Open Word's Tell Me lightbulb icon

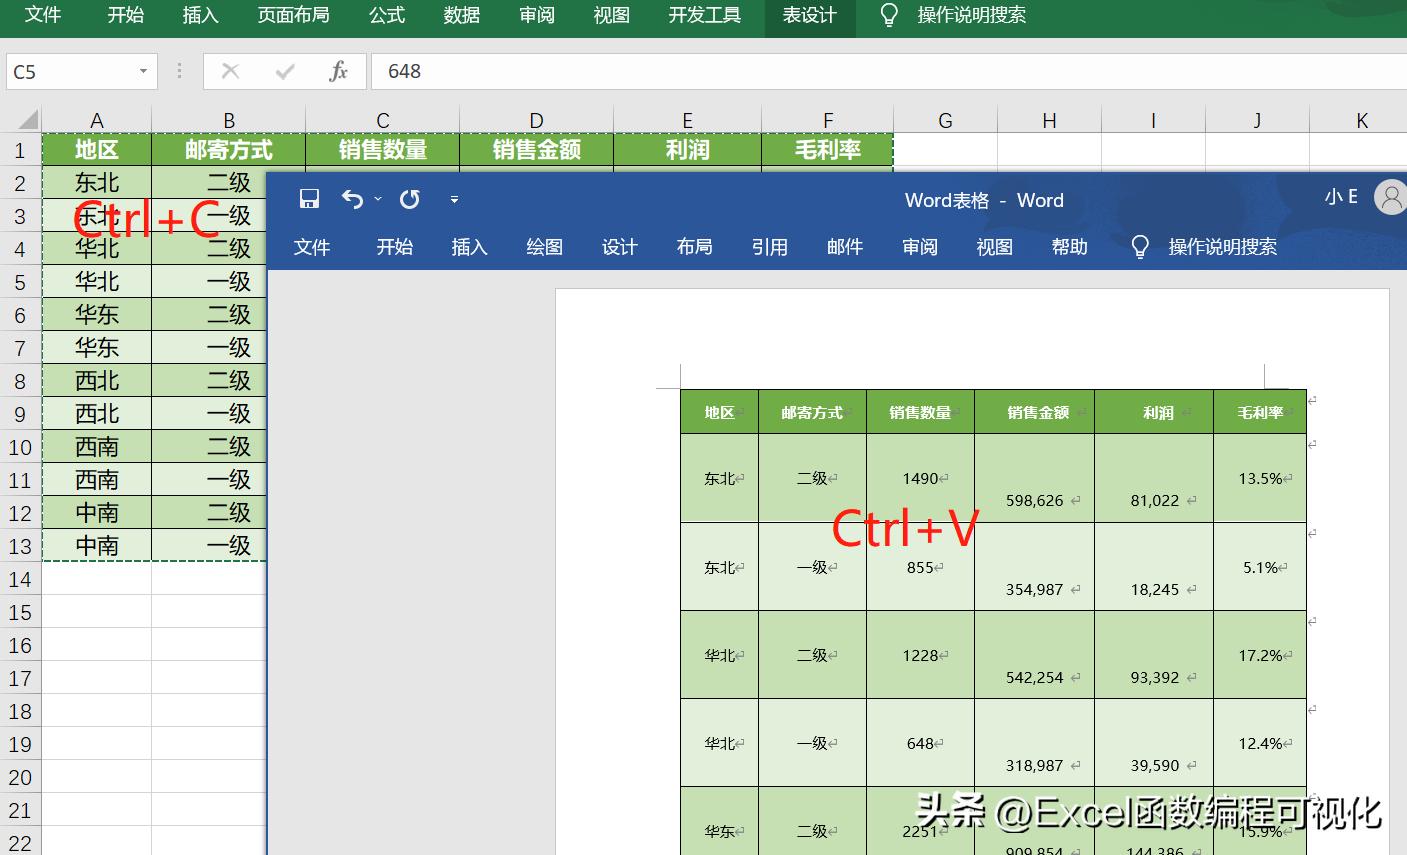[1139, 246]
